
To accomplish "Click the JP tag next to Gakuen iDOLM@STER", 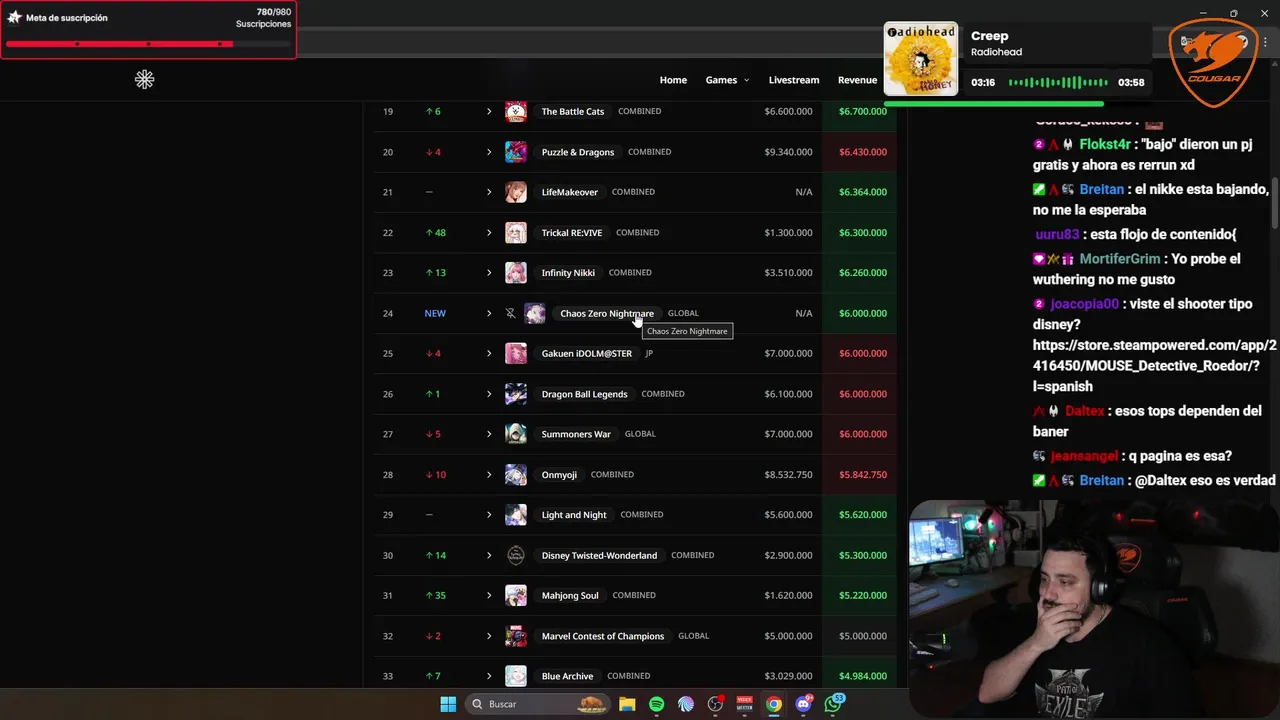I will click(649, 353).
